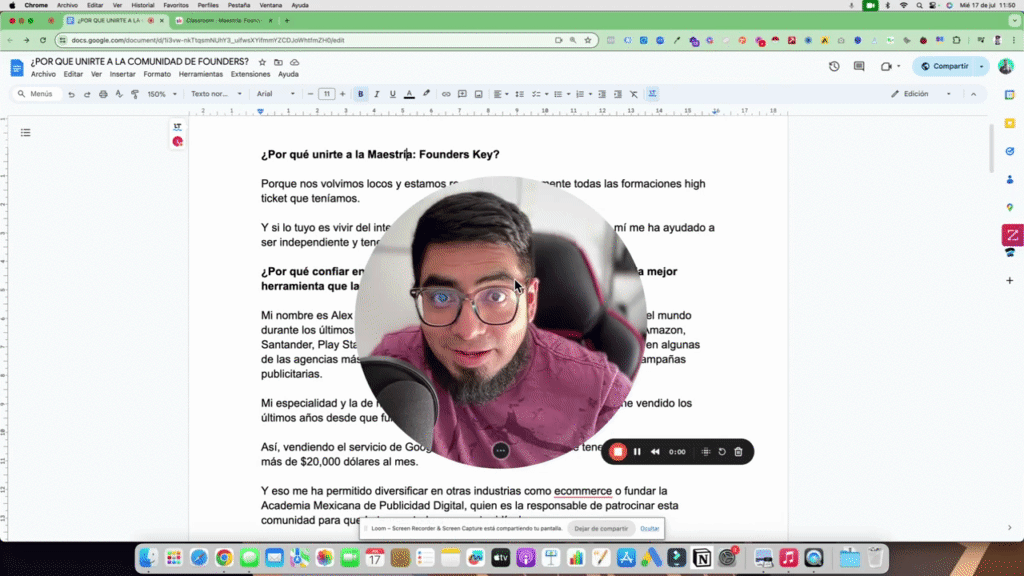This screenshot has width=1024, height=576.
Task: Toggle bold formatting button
Action: pyautogui.click(x=360, y=94)
